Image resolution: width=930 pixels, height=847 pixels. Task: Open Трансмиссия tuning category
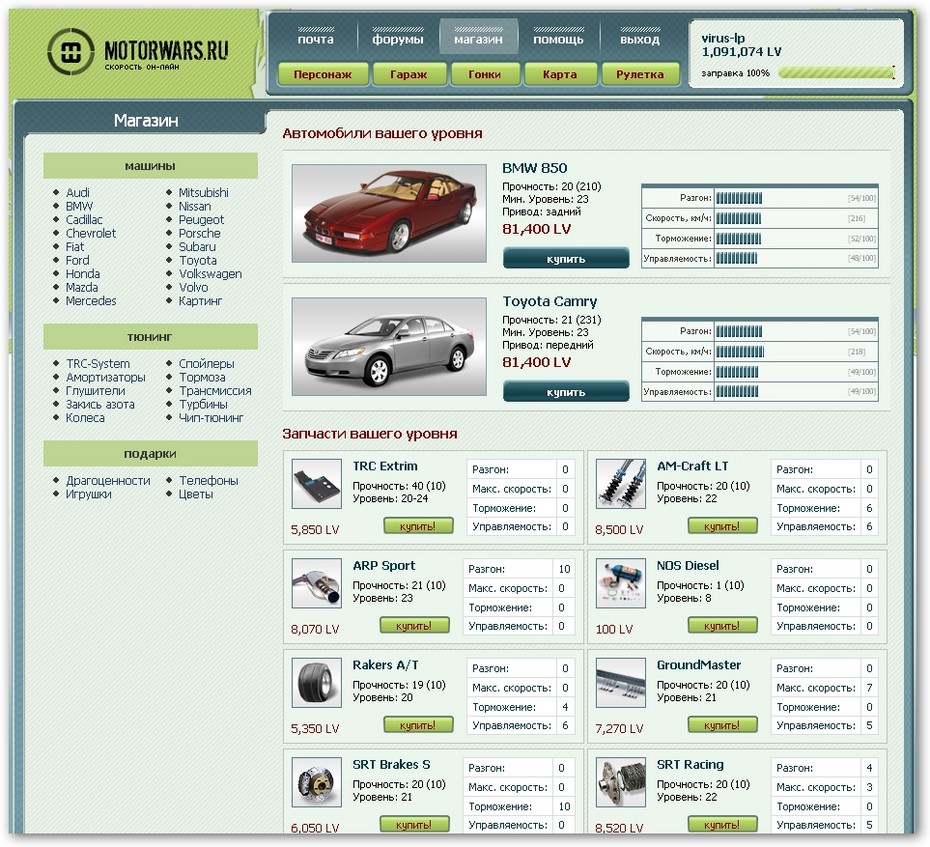(x=215, y=391)
